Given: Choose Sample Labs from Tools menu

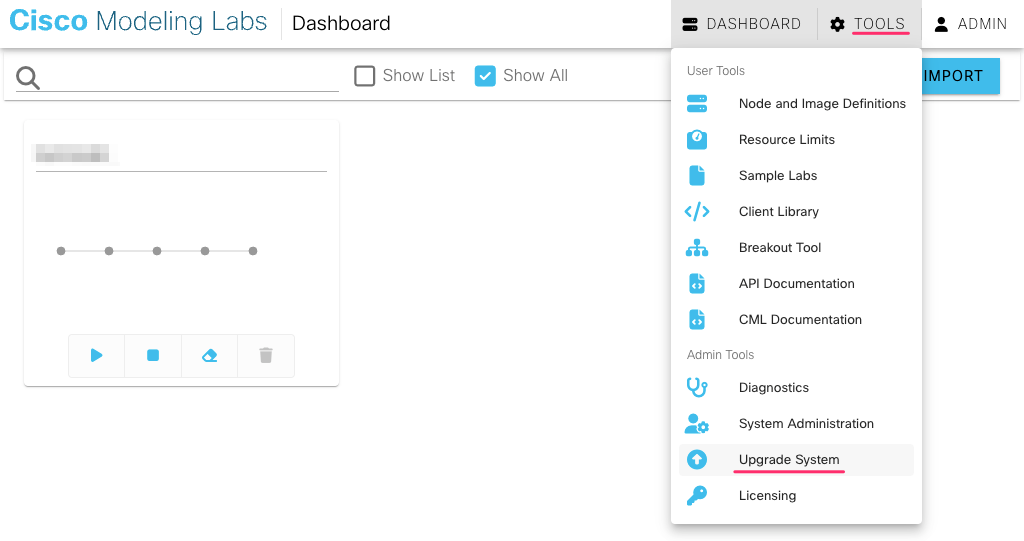Looking at the screenshot, I should (x=796, y=176).
